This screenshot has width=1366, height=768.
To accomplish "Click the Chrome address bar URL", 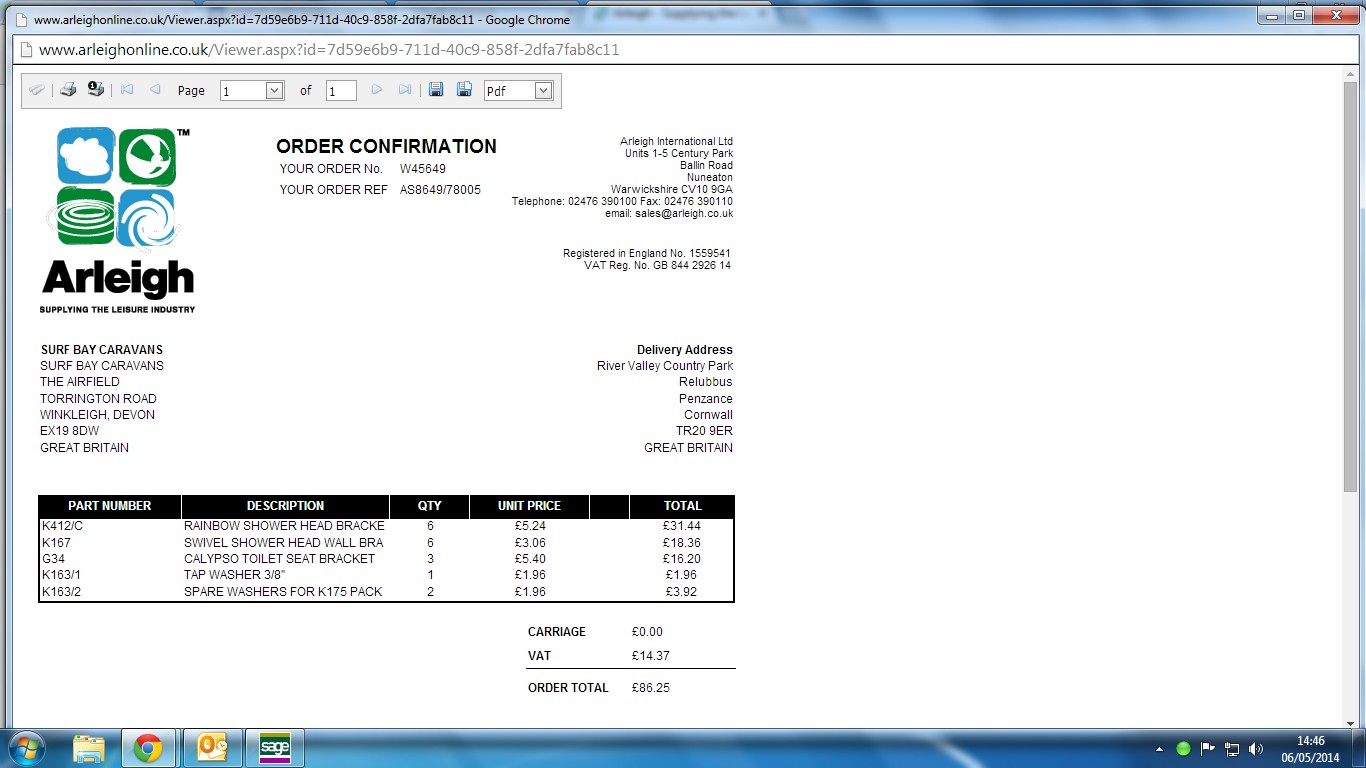I will [x=329, y=49].
